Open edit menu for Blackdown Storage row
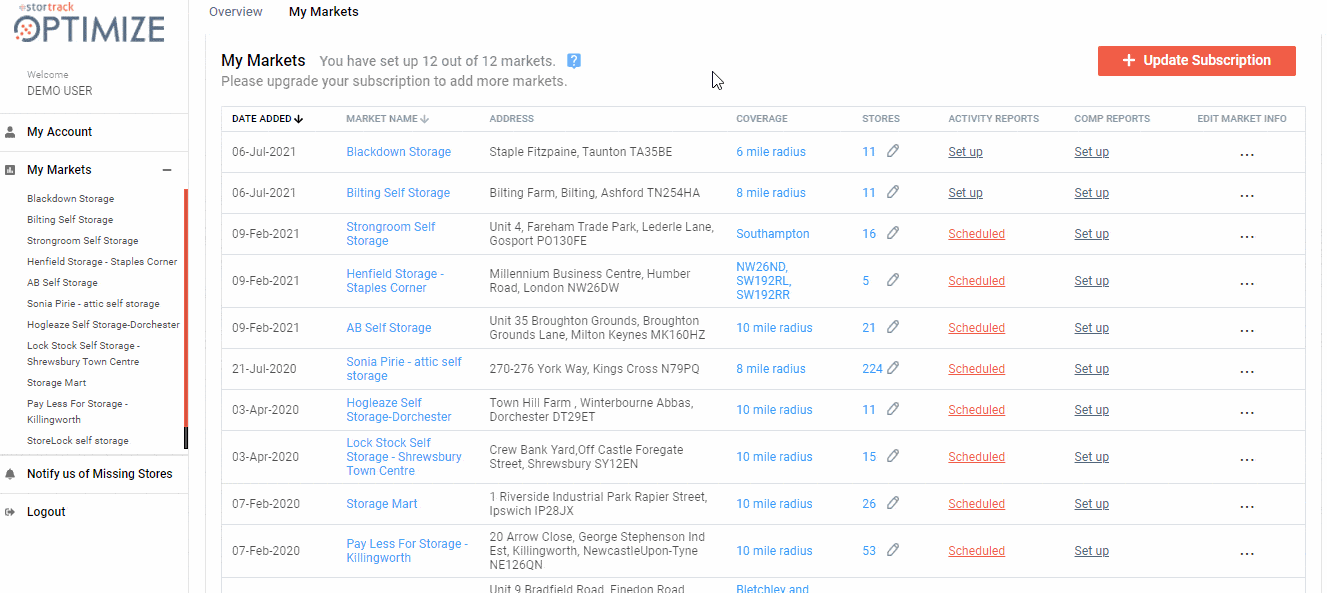This screenshot has height=593, width=1327. coord(1247,155)
